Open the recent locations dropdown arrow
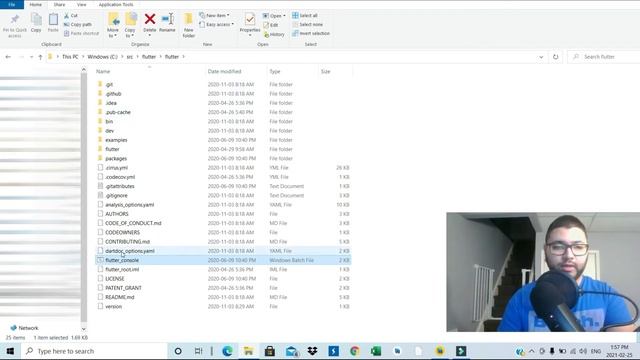Viewport: 640px width, 360px height. (x=31, y=57)
